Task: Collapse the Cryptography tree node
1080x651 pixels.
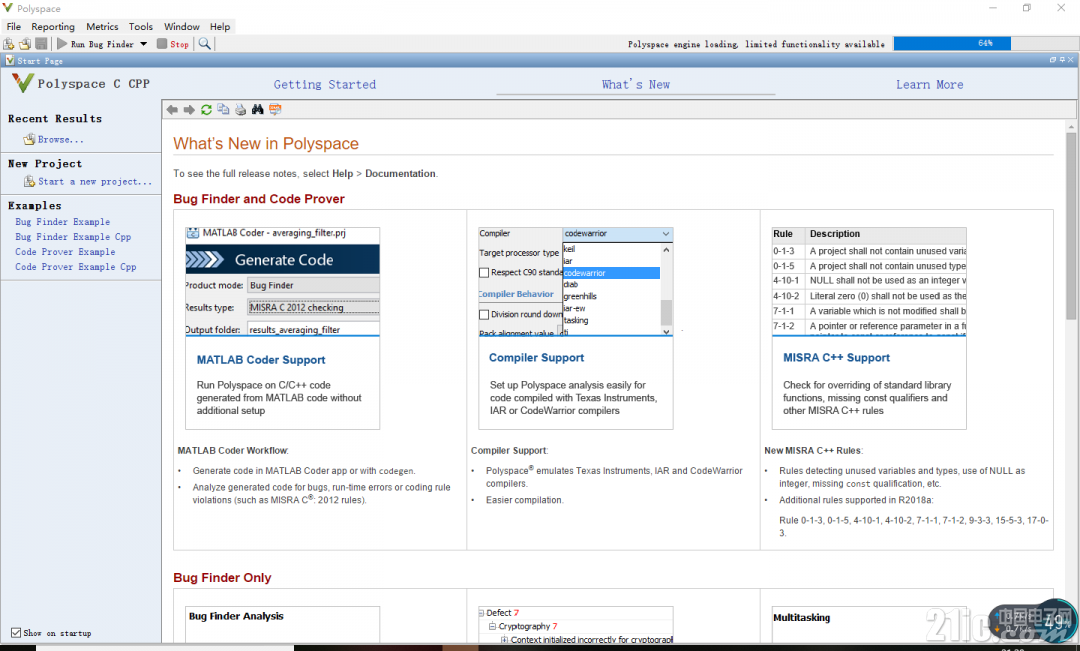Action: [492, 626]
